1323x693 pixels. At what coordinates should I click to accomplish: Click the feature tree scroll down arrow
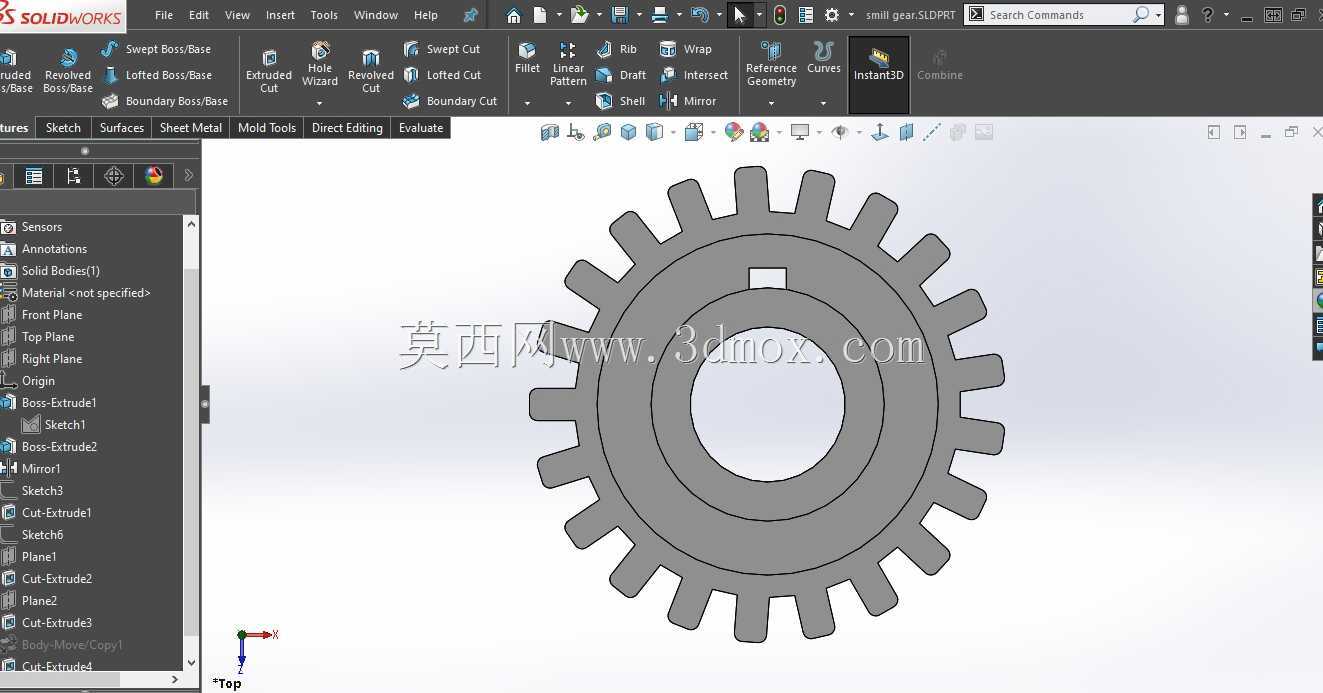tap(192, 662)
